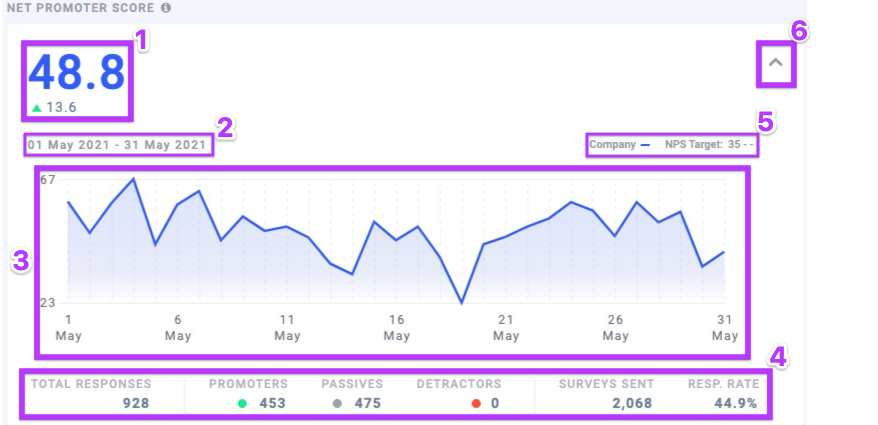Click the Surveys Sent value 2,068
Screen dimensions: 878x425
click(632, 404)
